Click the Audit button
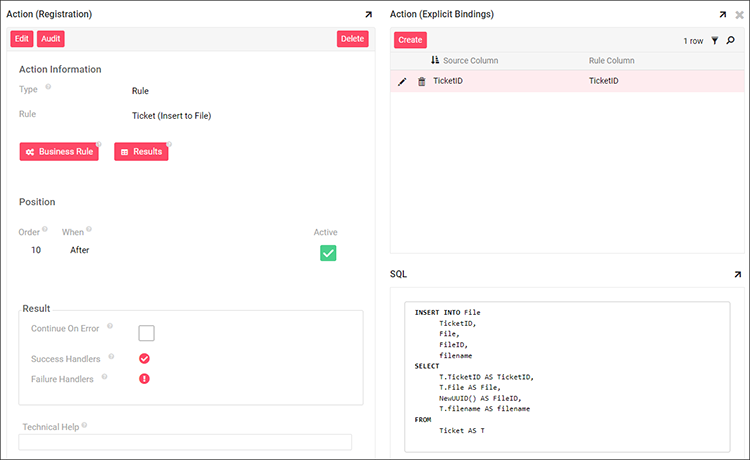This screenshot has width=750, height=460. coord(51,39)
